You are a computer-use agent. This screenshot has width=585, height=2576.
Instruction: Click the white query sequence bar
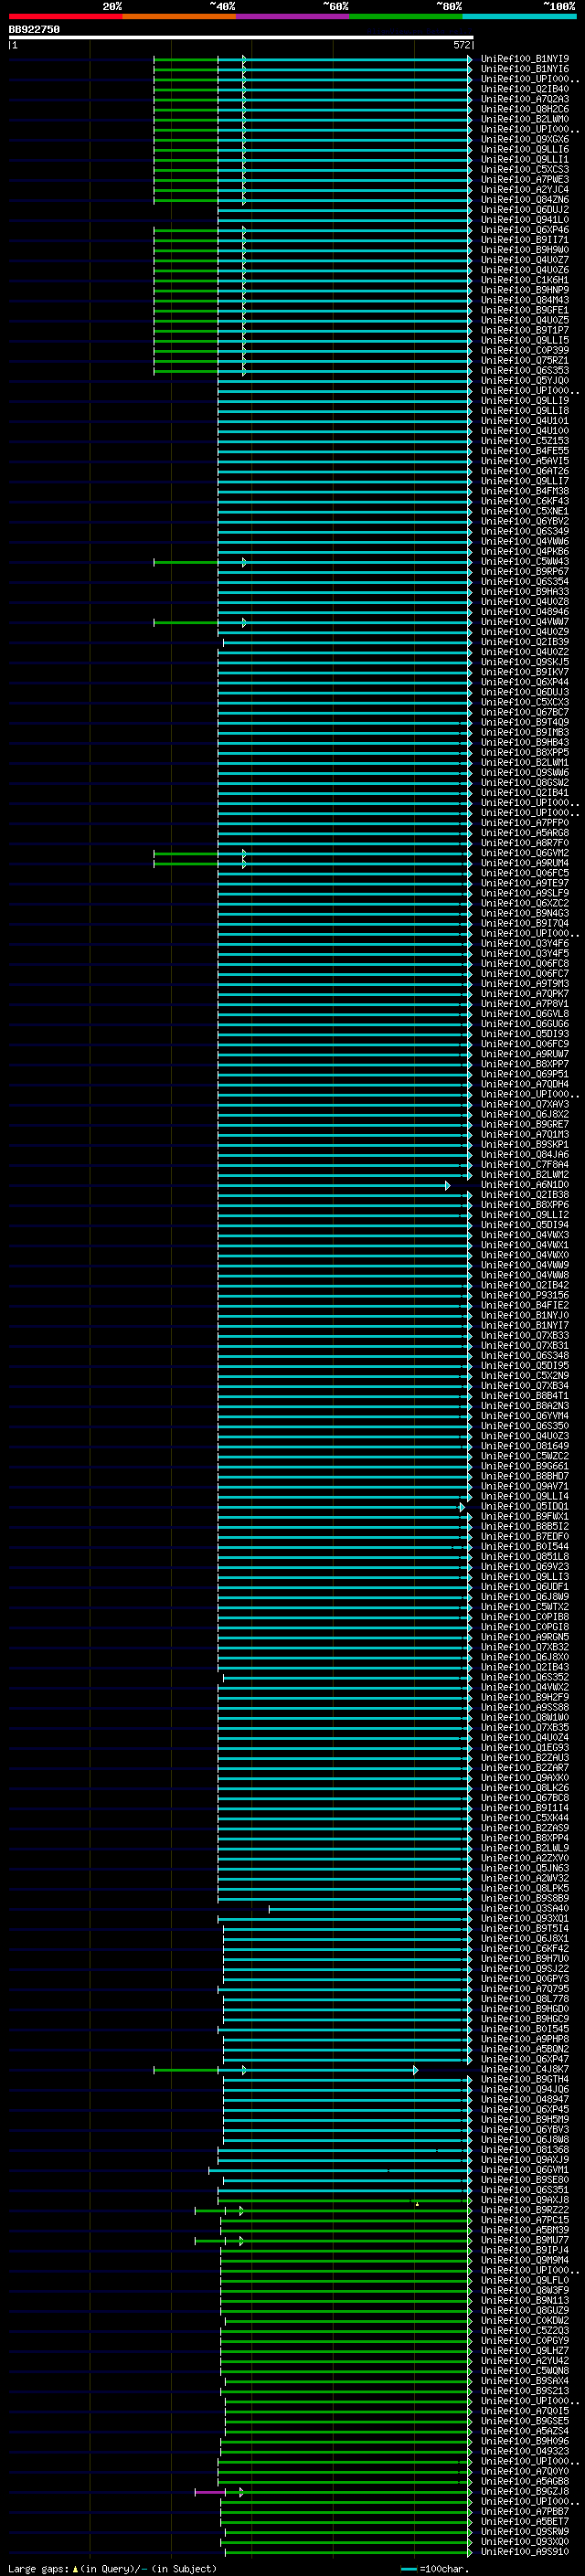(x=240, y=38)
